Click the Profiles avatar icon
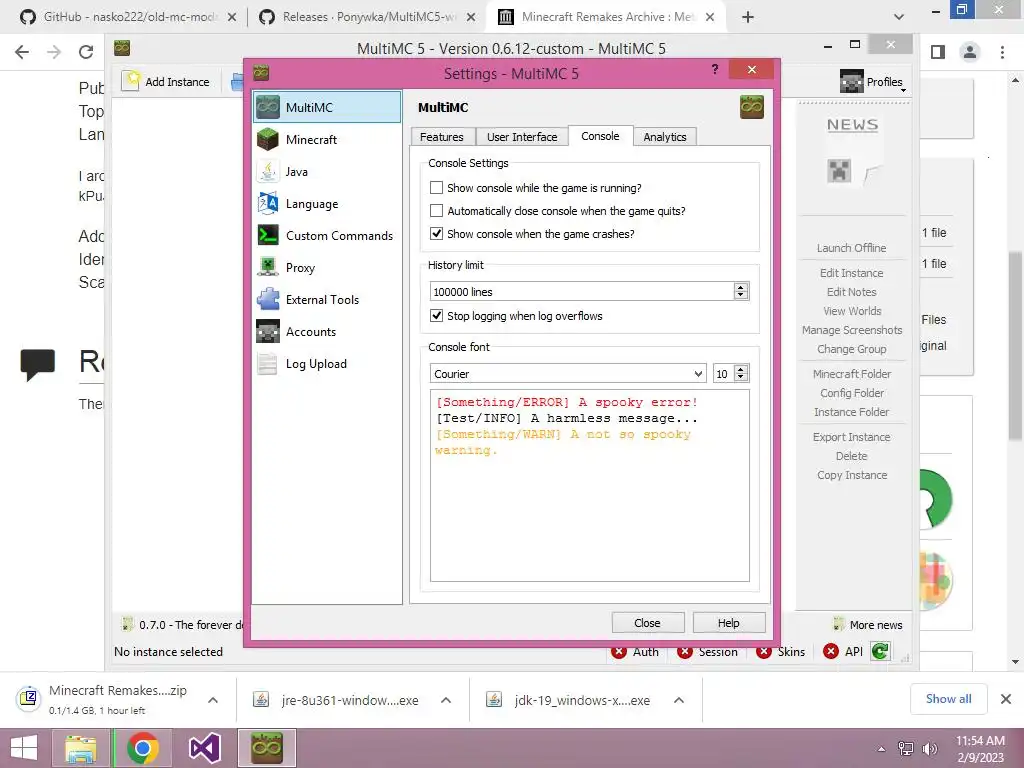Screen dimensions: 1024x768 point(851,82)
